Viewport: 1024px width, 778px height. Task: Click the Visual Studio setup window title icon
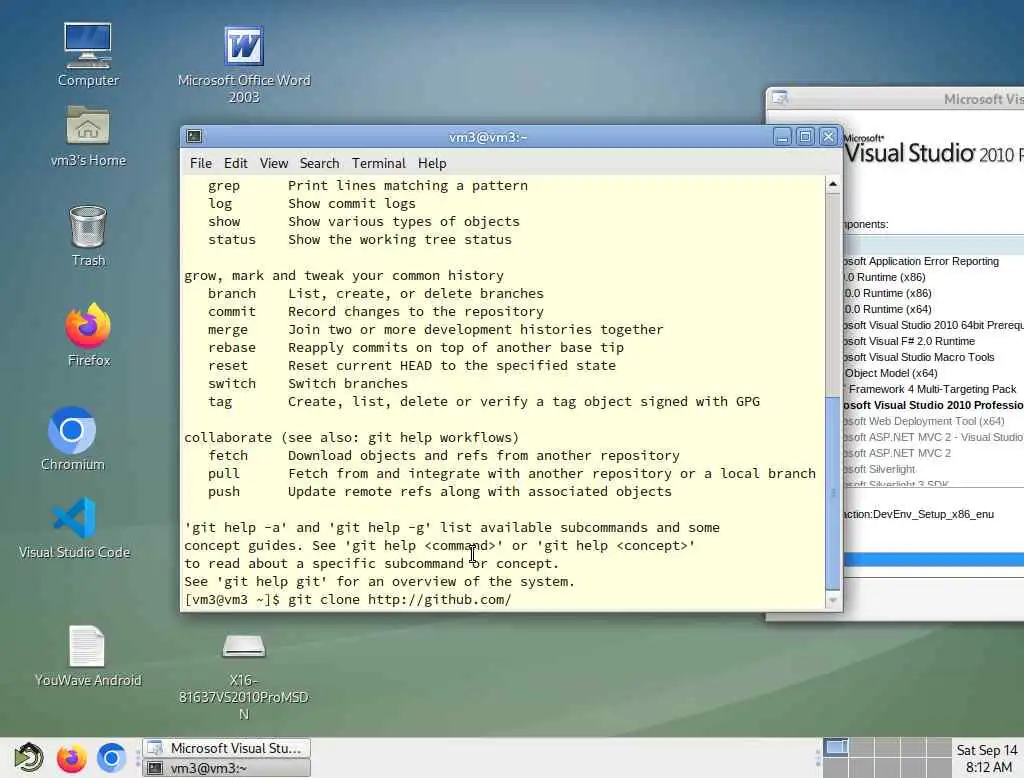(780, 98)
